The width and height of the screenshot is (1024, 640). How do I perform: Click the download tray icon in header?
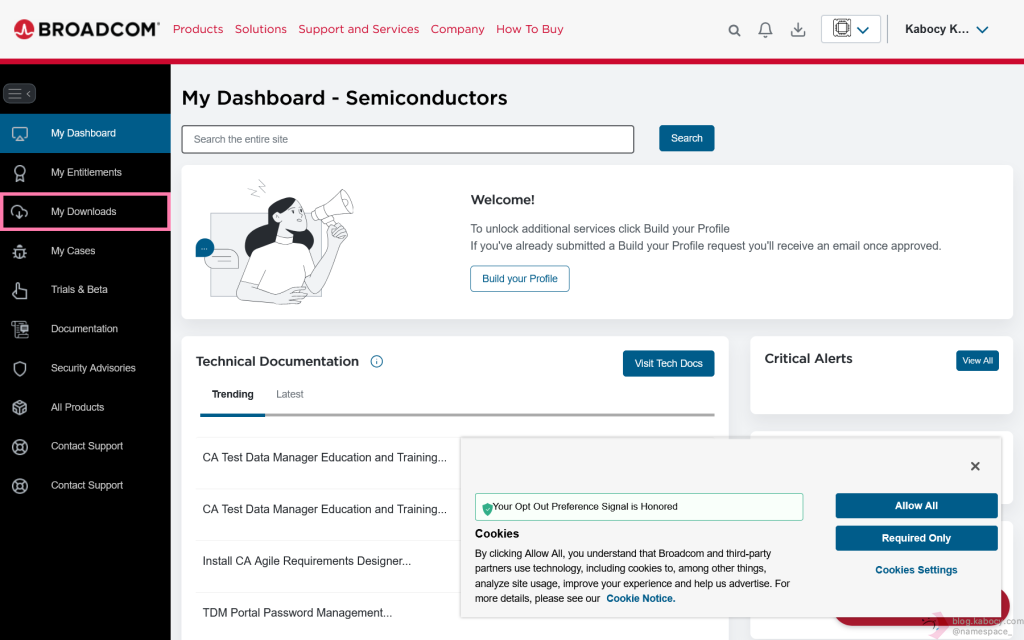(798, 30)
